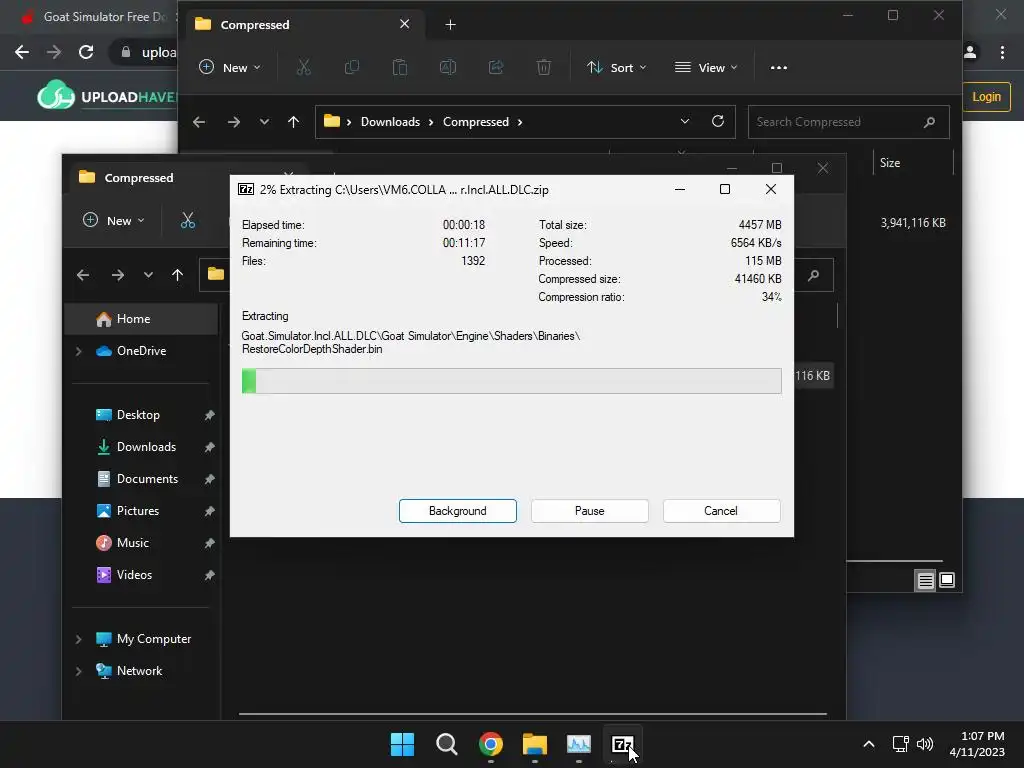
Task: Cancel the 7-Zip extraction
Action: pos(721,511)
